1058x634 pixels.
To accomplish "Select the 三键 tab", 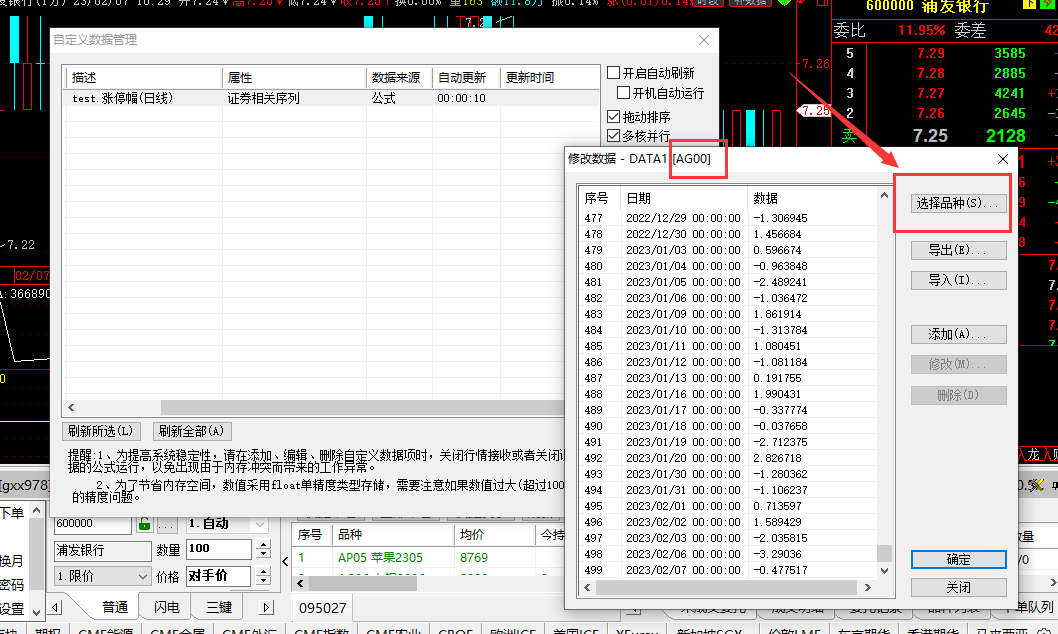I will coord(218,607).
